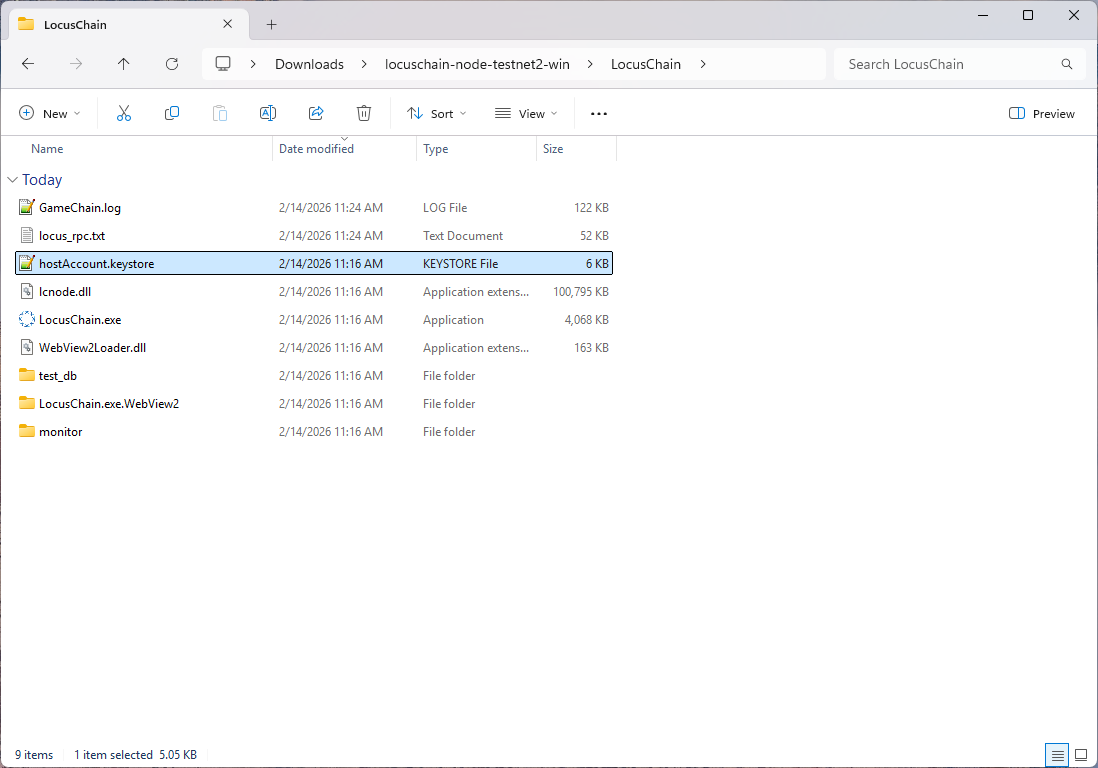The height and width of the screenshot is (768, 1098).
Task: Click the Rename icon in toolbar
Action: [x=268, y=114]
